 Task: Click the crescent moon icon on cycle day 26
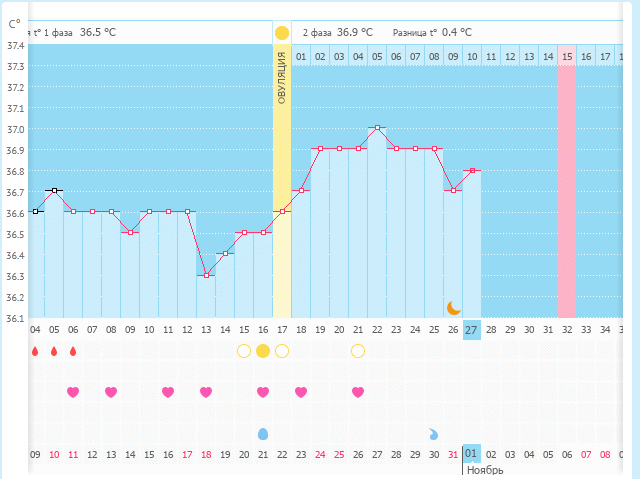[x=454, y=307]
